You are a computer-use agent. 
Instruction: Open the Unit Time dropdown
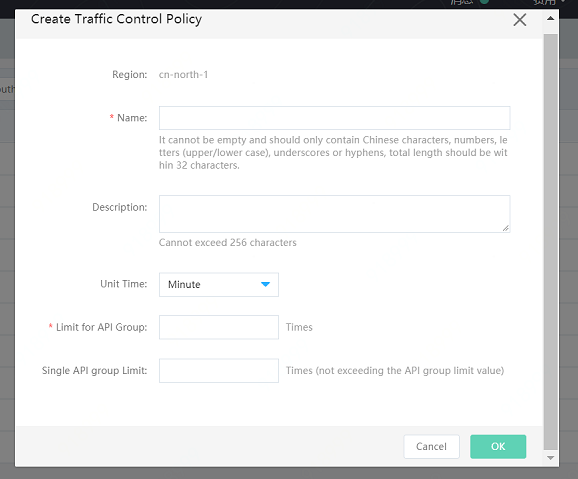(219, 285)
